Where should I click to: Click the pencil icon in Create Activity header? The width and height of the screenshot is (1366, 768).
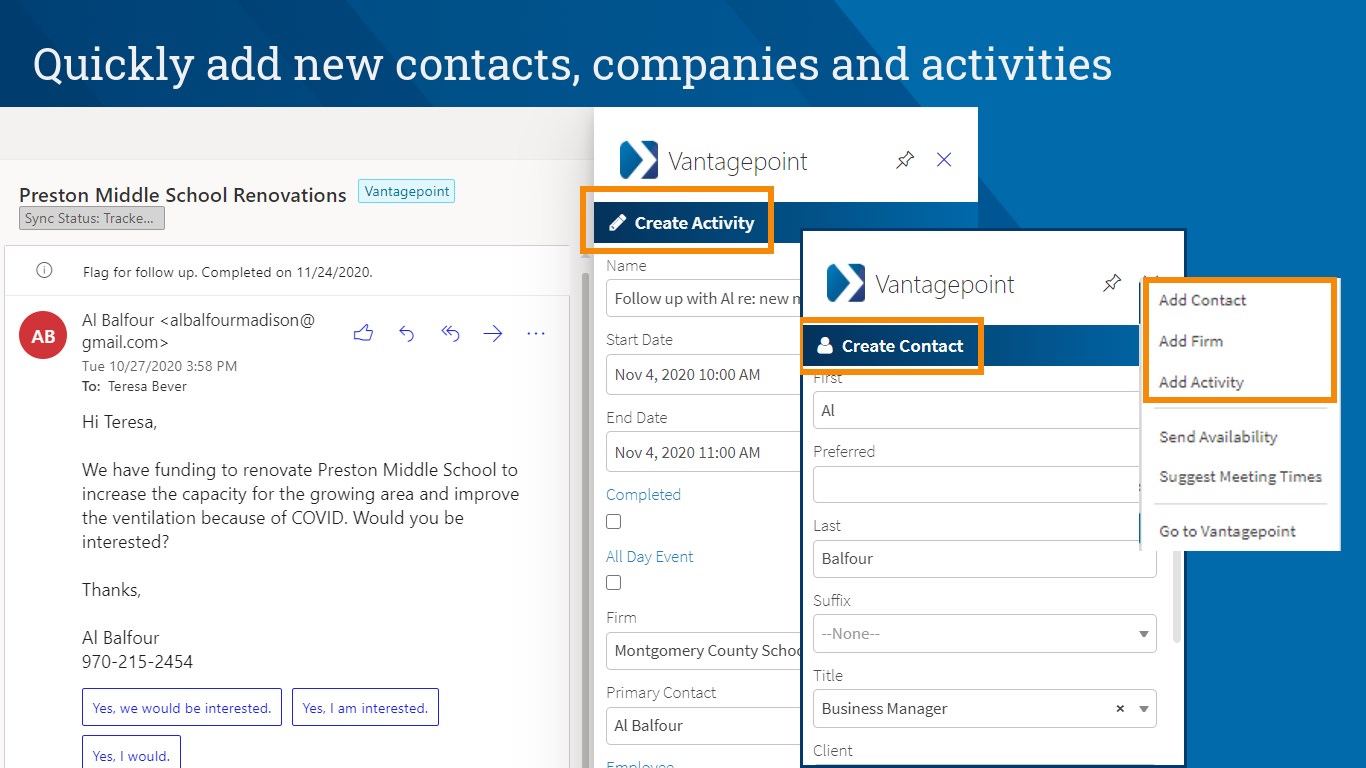click(618, 223)
